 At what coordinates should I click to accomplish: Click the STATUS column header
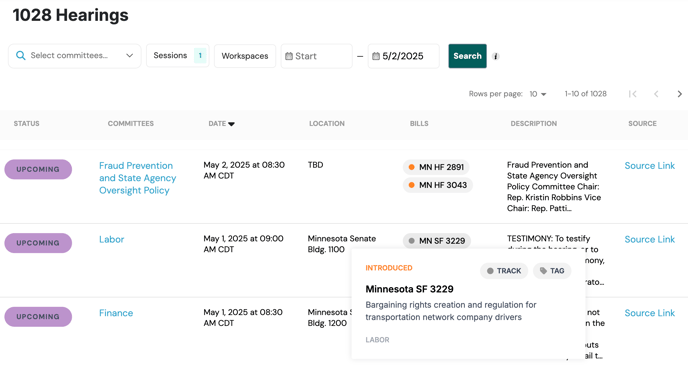tap(26, 124)
